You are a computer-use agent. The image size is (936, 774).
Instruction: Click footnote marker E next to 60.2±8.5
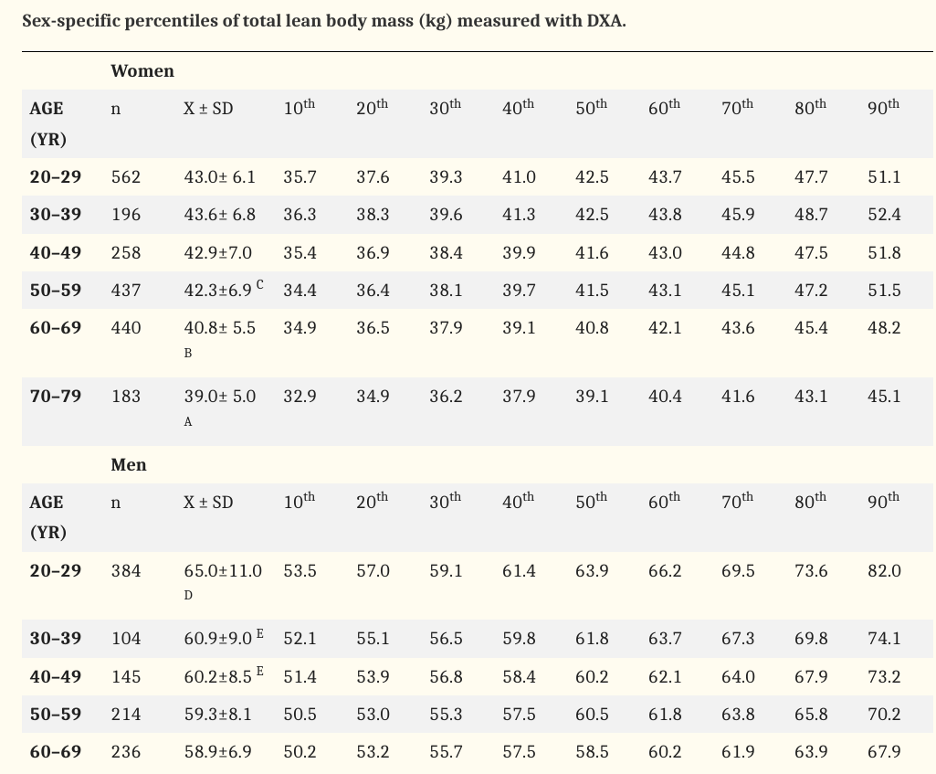pos(260,671)
